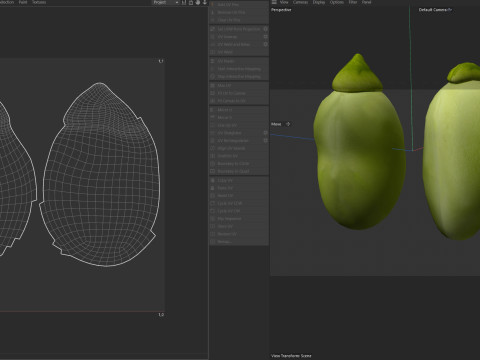Viewport: 480px width, 360px height.
Task: Choose Fit Canvas to UV
Action: coord(239,101)
